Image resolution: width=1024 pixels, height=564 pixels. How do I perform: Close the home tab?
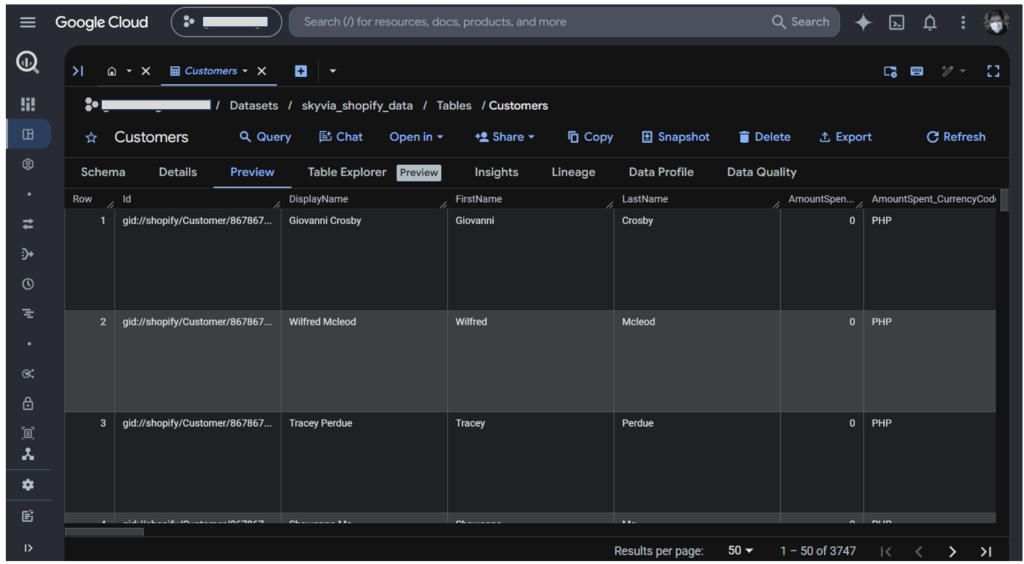click(146, 71)
